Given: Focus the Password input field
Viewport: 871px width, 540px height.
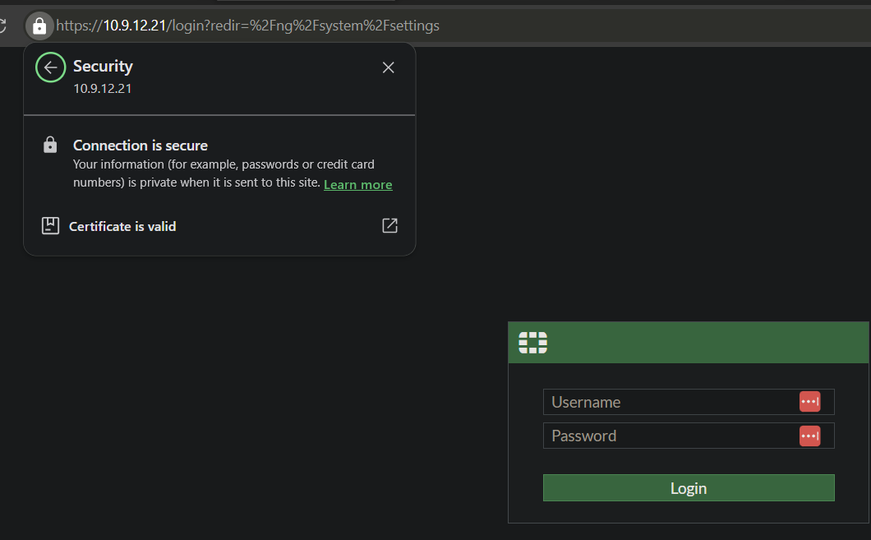Looking at the screenshot, I should 670,436.
